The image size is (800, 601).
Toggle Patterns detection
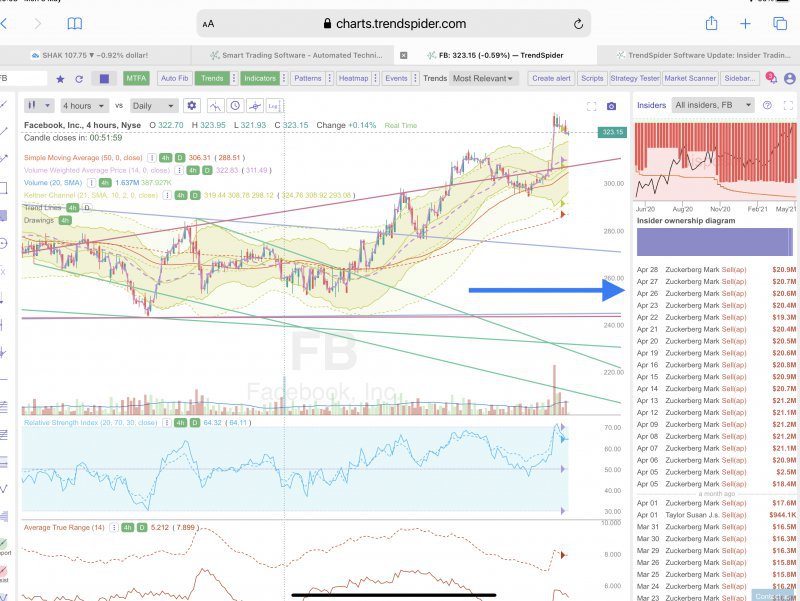(308, 79)
